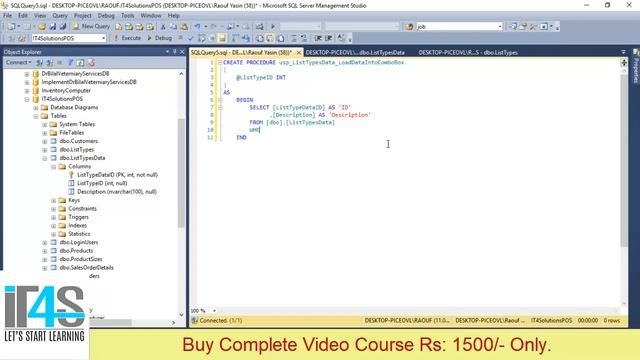Click the Open File toolbar icon

coord(42,27)
